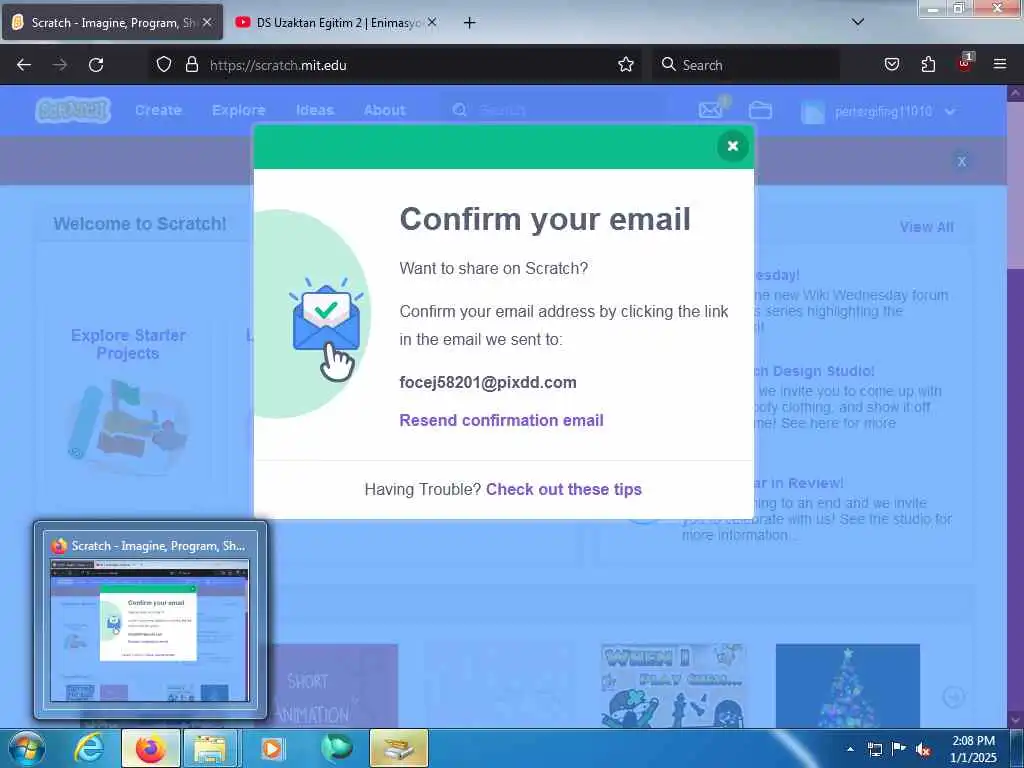
Task: Open the Ideas menu item
Action: click(x=315, y=110)
